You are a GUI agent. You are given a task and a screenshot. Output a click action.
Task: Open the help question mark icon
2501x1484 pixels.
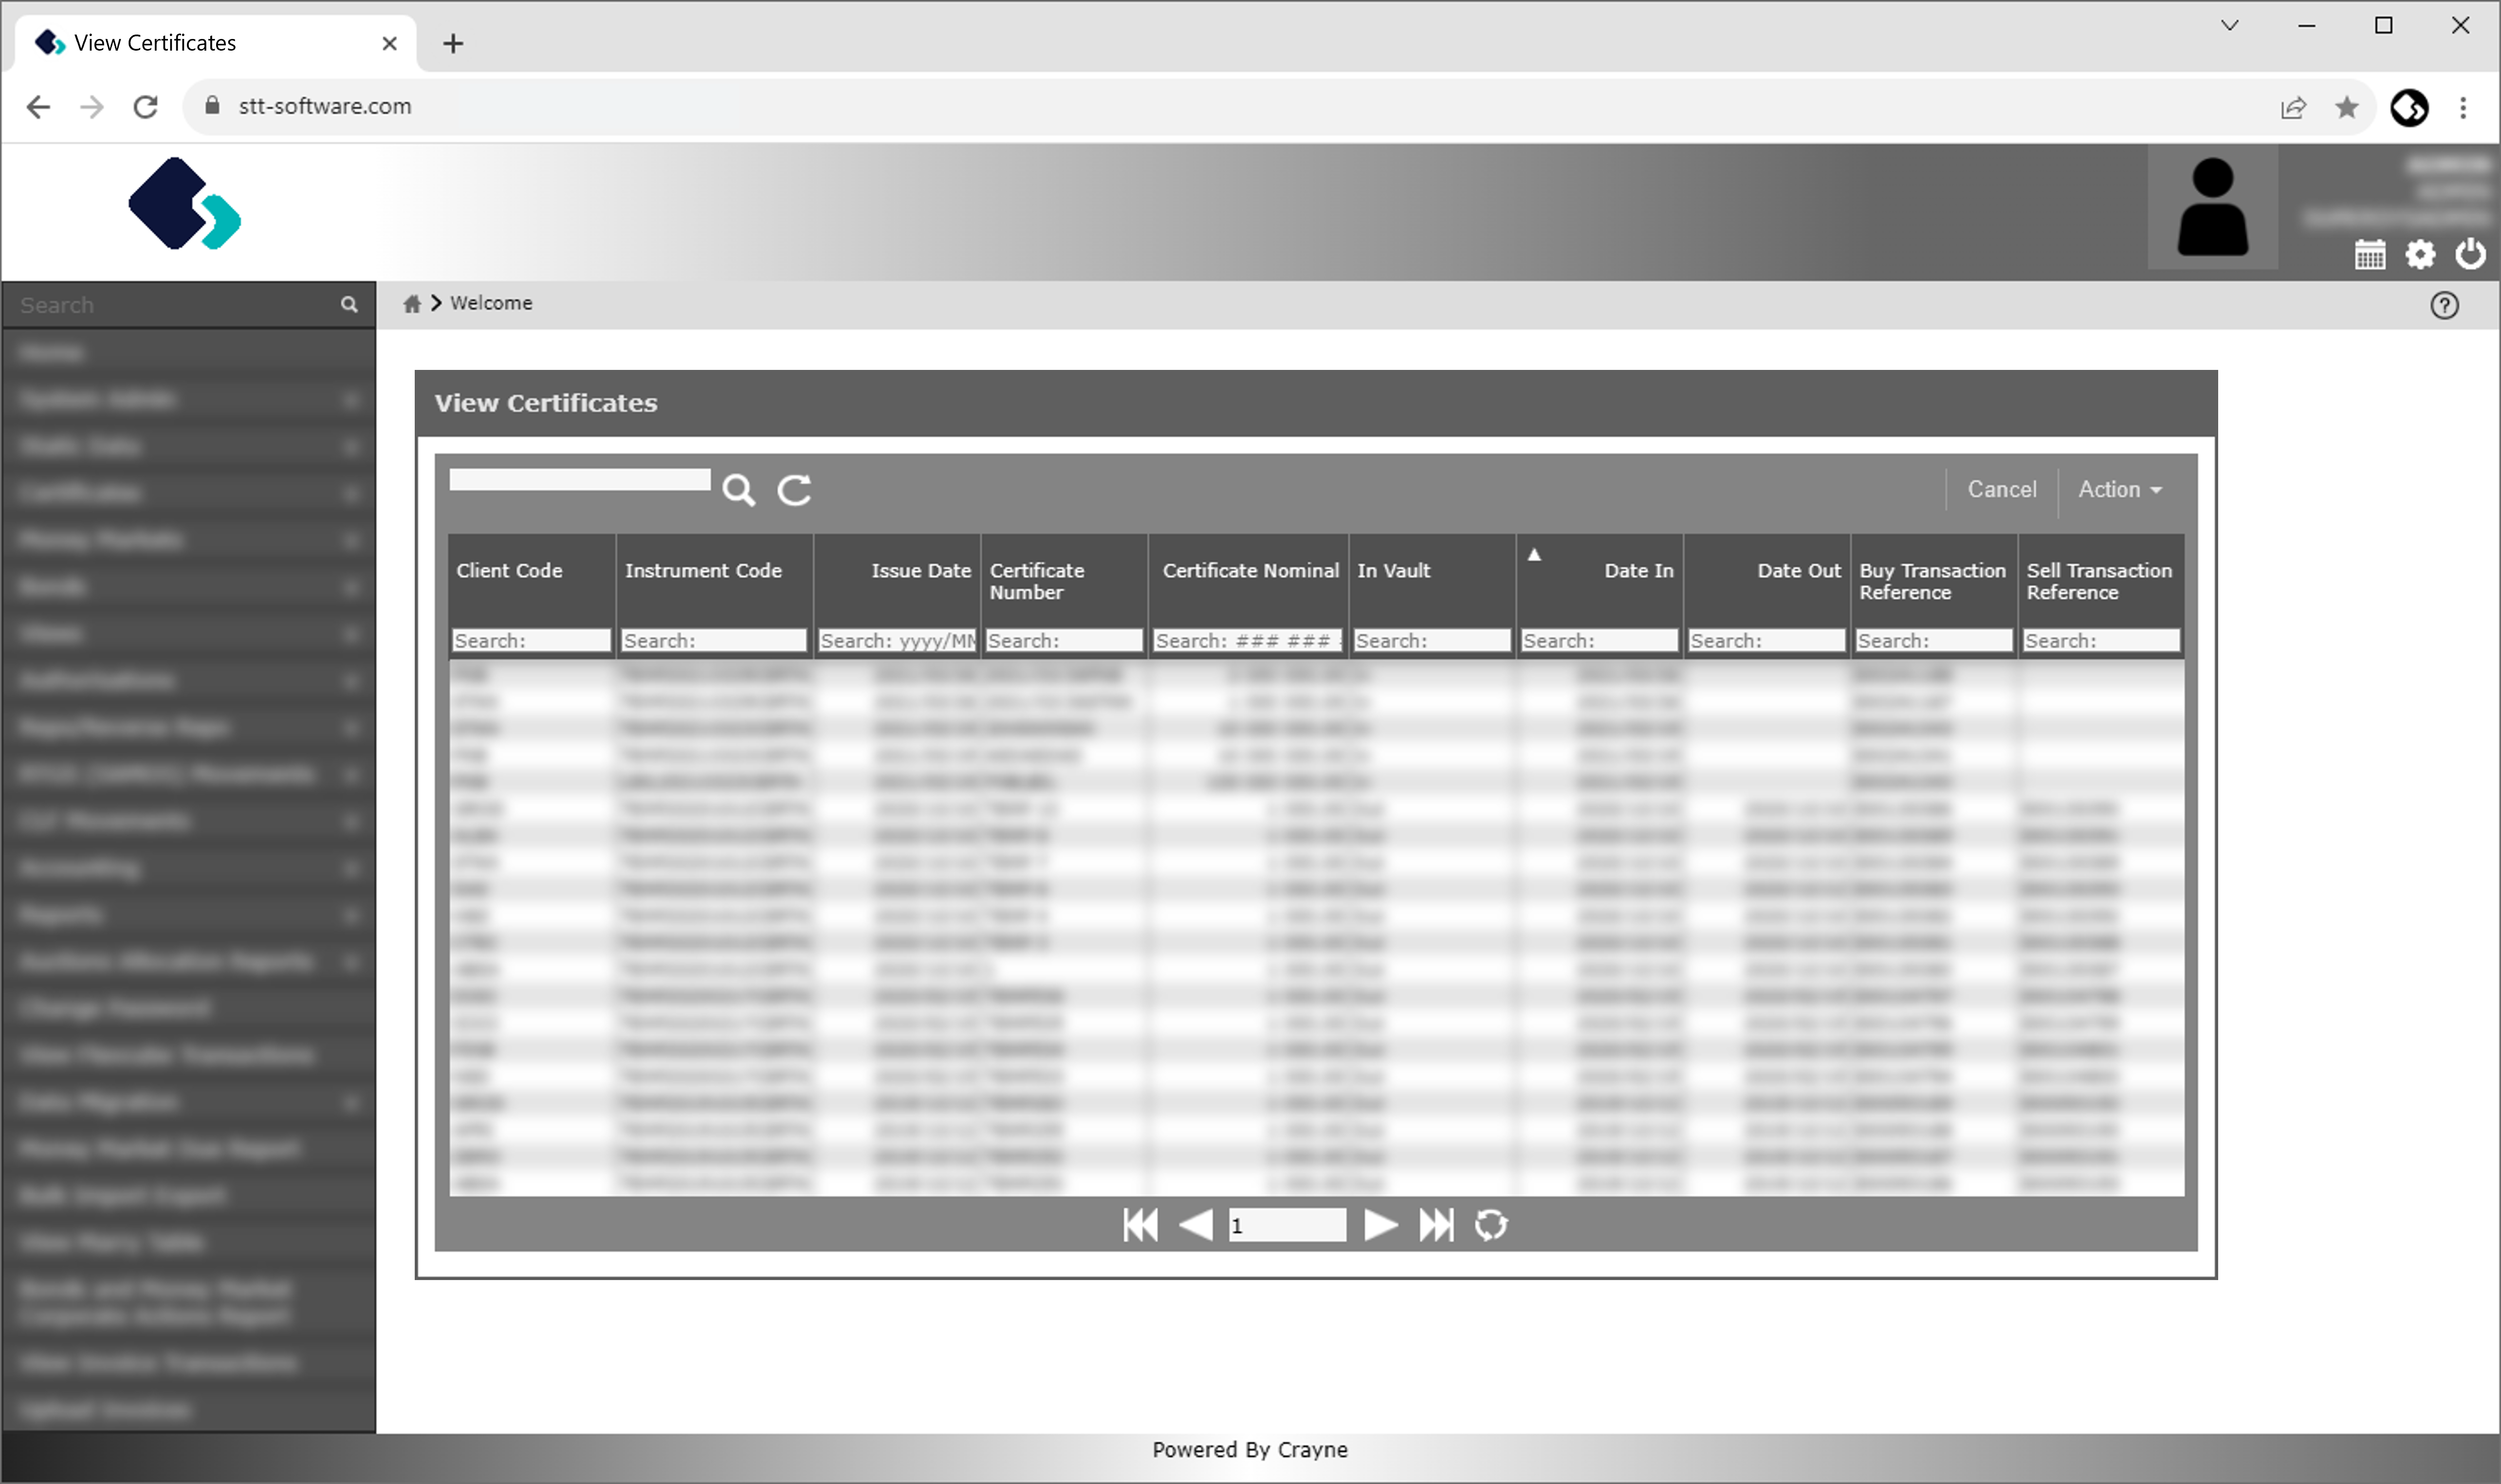pos(2444,306)
